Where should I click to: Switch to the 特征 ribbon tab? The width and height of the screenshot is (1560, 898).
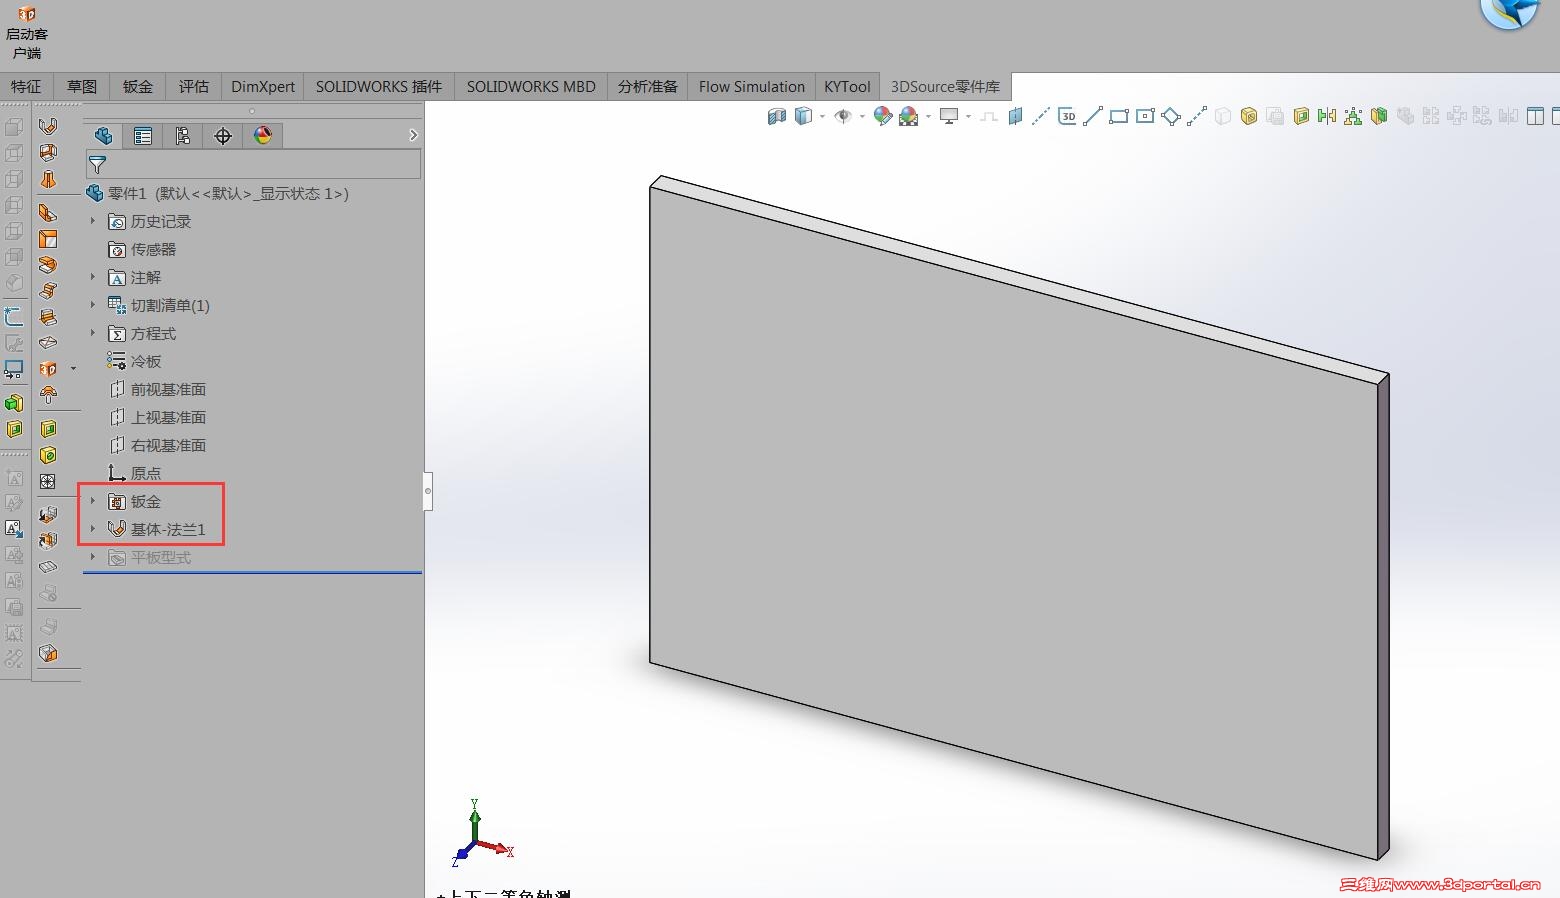click(26, 86)
